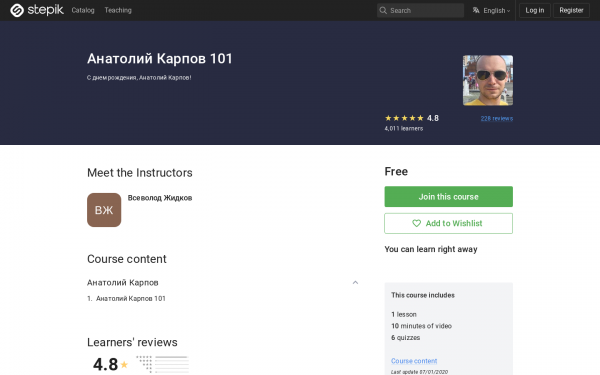600x375 pixels.
Task: Click the heart icon in Wishlist button
Action: click(416, 223)
